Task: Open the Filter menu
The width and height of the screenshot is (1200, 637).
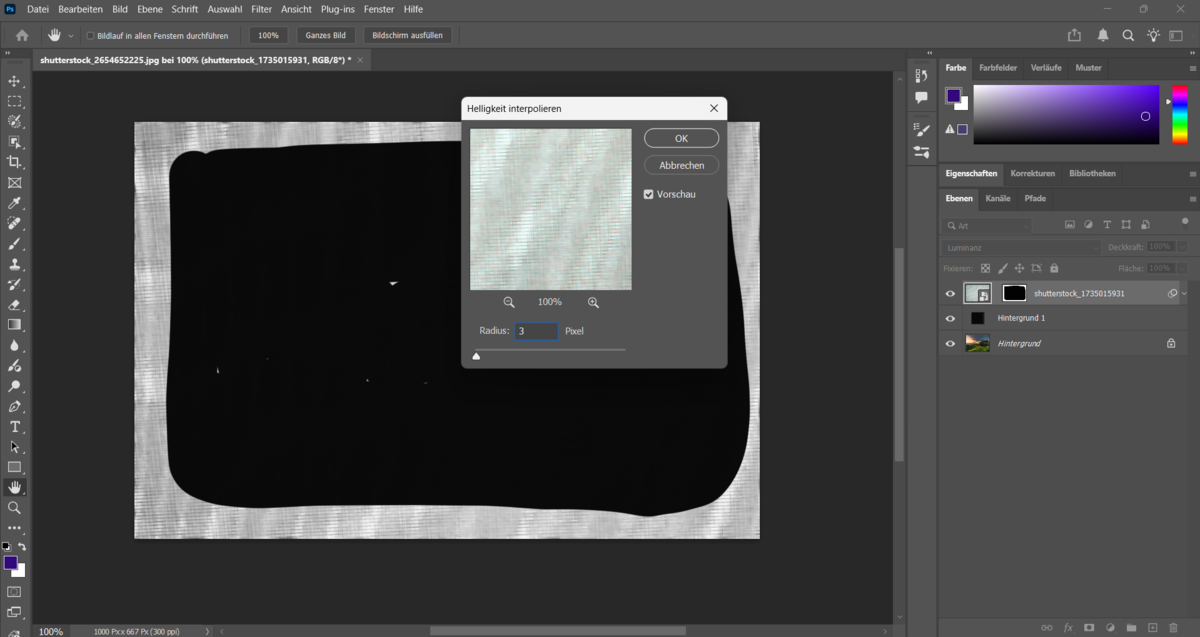Action: pos(261,9)
